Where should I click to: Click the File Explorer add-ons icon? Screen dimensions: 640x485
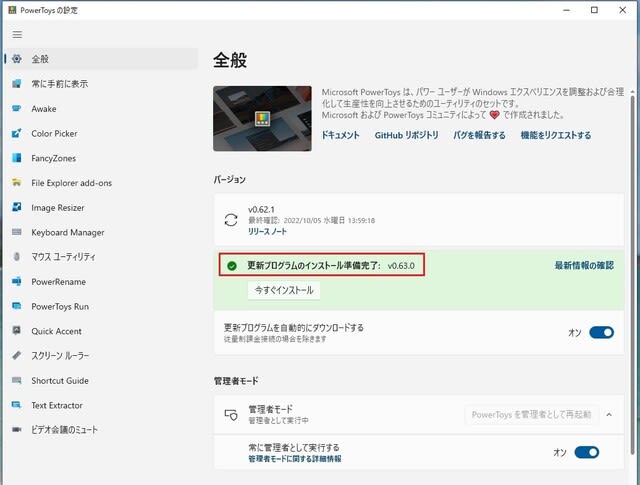click(x=17, y=182)
